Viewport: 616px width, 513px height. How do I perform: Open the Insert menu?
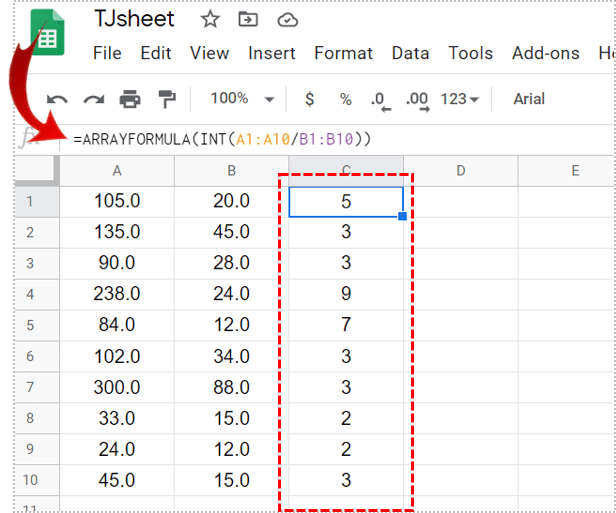click(x=271, y=53)
